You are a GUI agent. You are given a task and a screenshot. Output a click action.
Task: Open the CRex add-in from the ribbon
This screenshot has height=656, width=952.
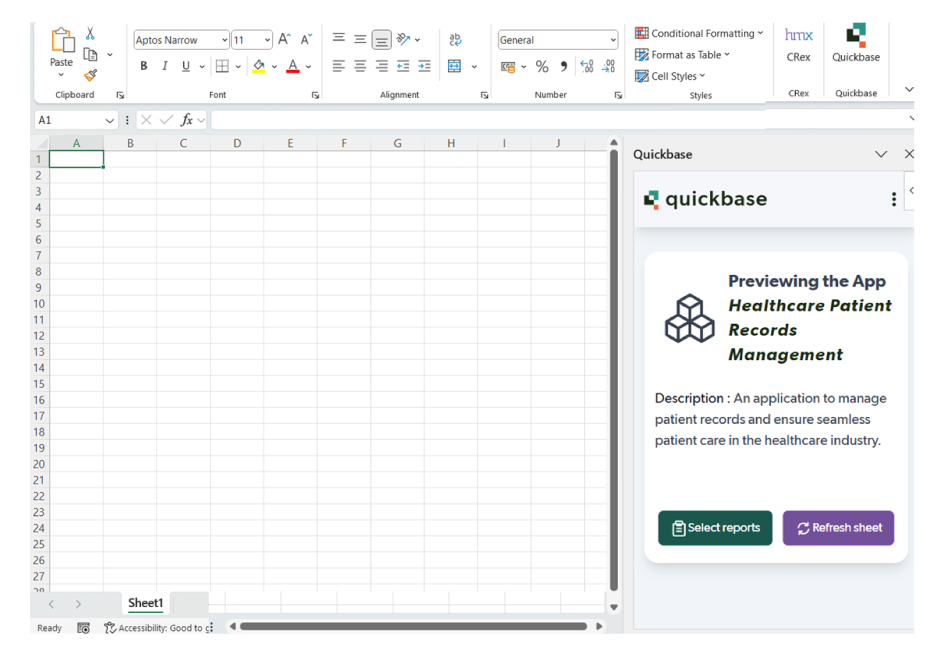798,44
